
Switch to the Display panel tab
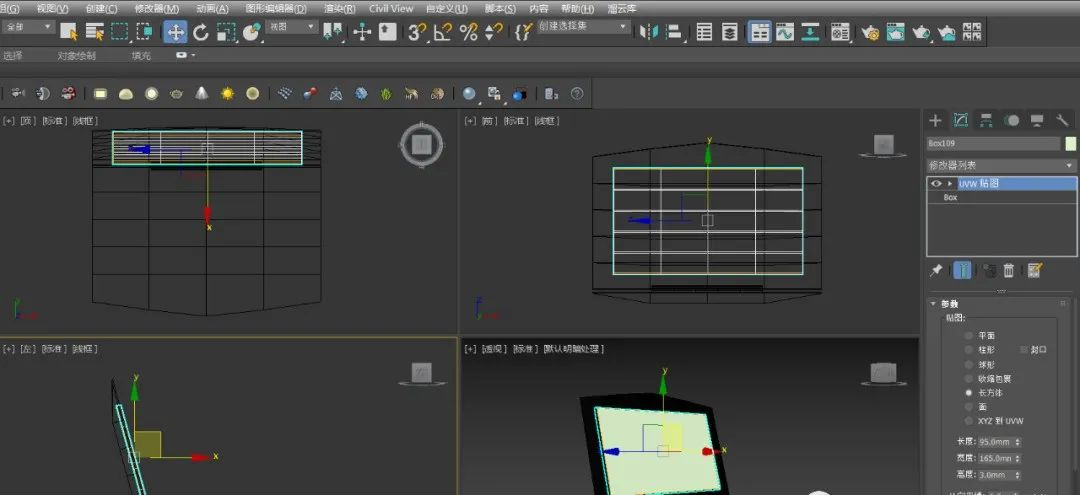pos(1037,120)
